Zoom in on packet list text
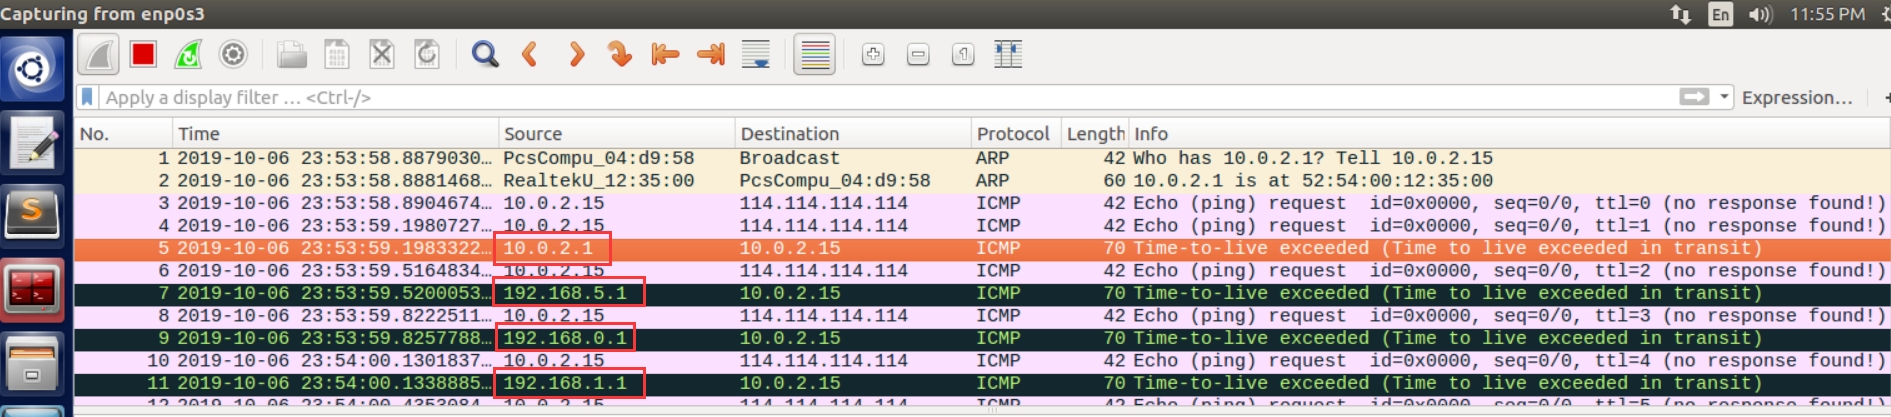Screen dimensions: 1891x417 [x=873, y=55]
